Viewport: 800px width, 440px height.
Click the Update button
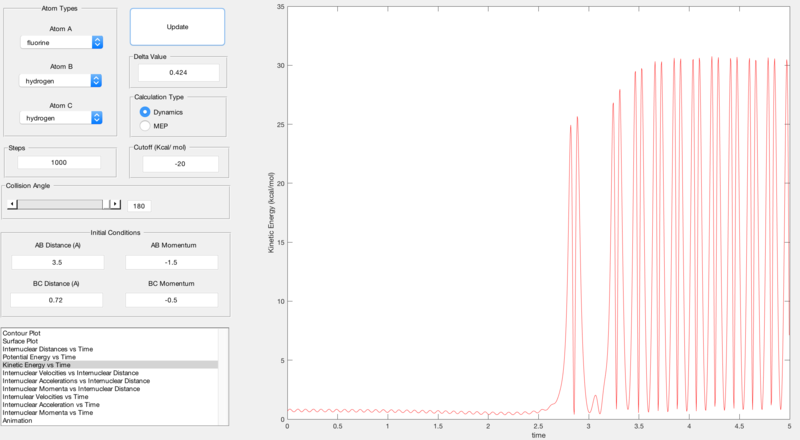click(x=177, y=27)
